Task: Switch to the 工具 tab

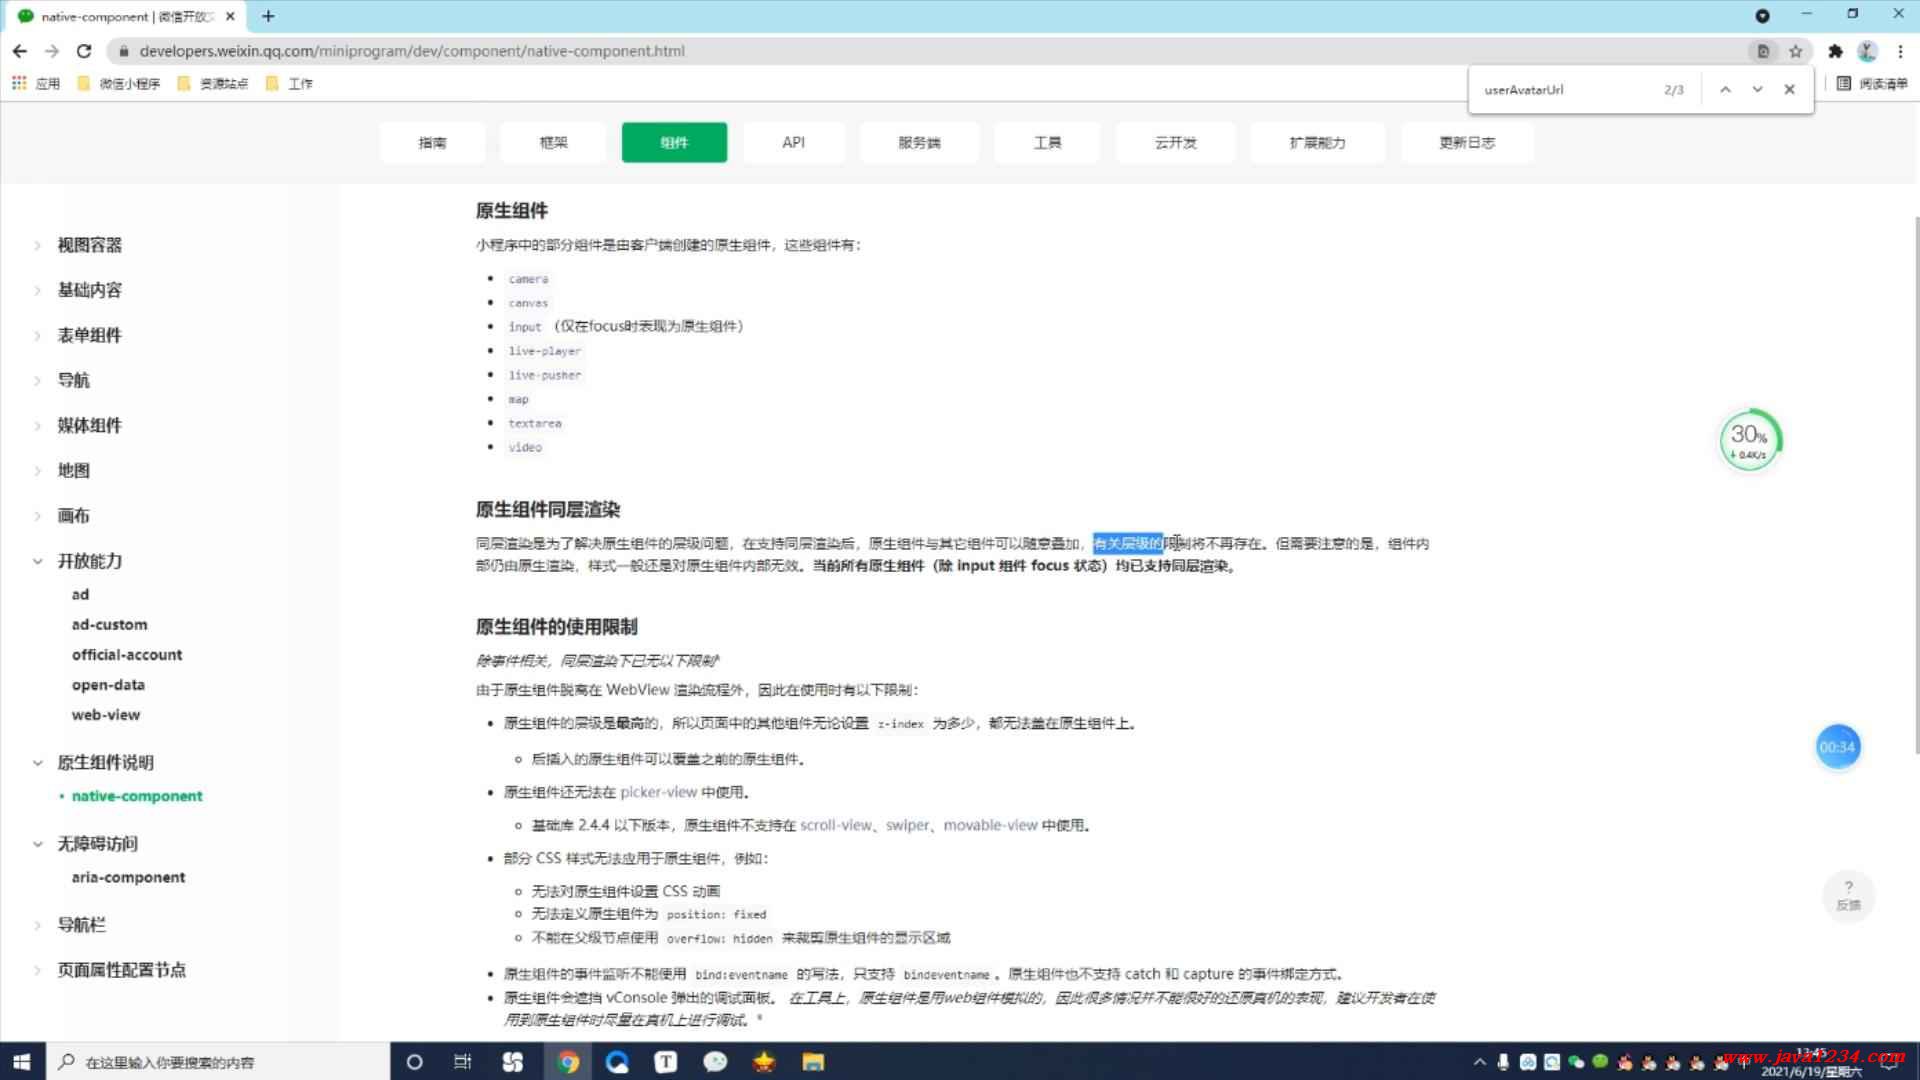Action: tap(1047, 142)
